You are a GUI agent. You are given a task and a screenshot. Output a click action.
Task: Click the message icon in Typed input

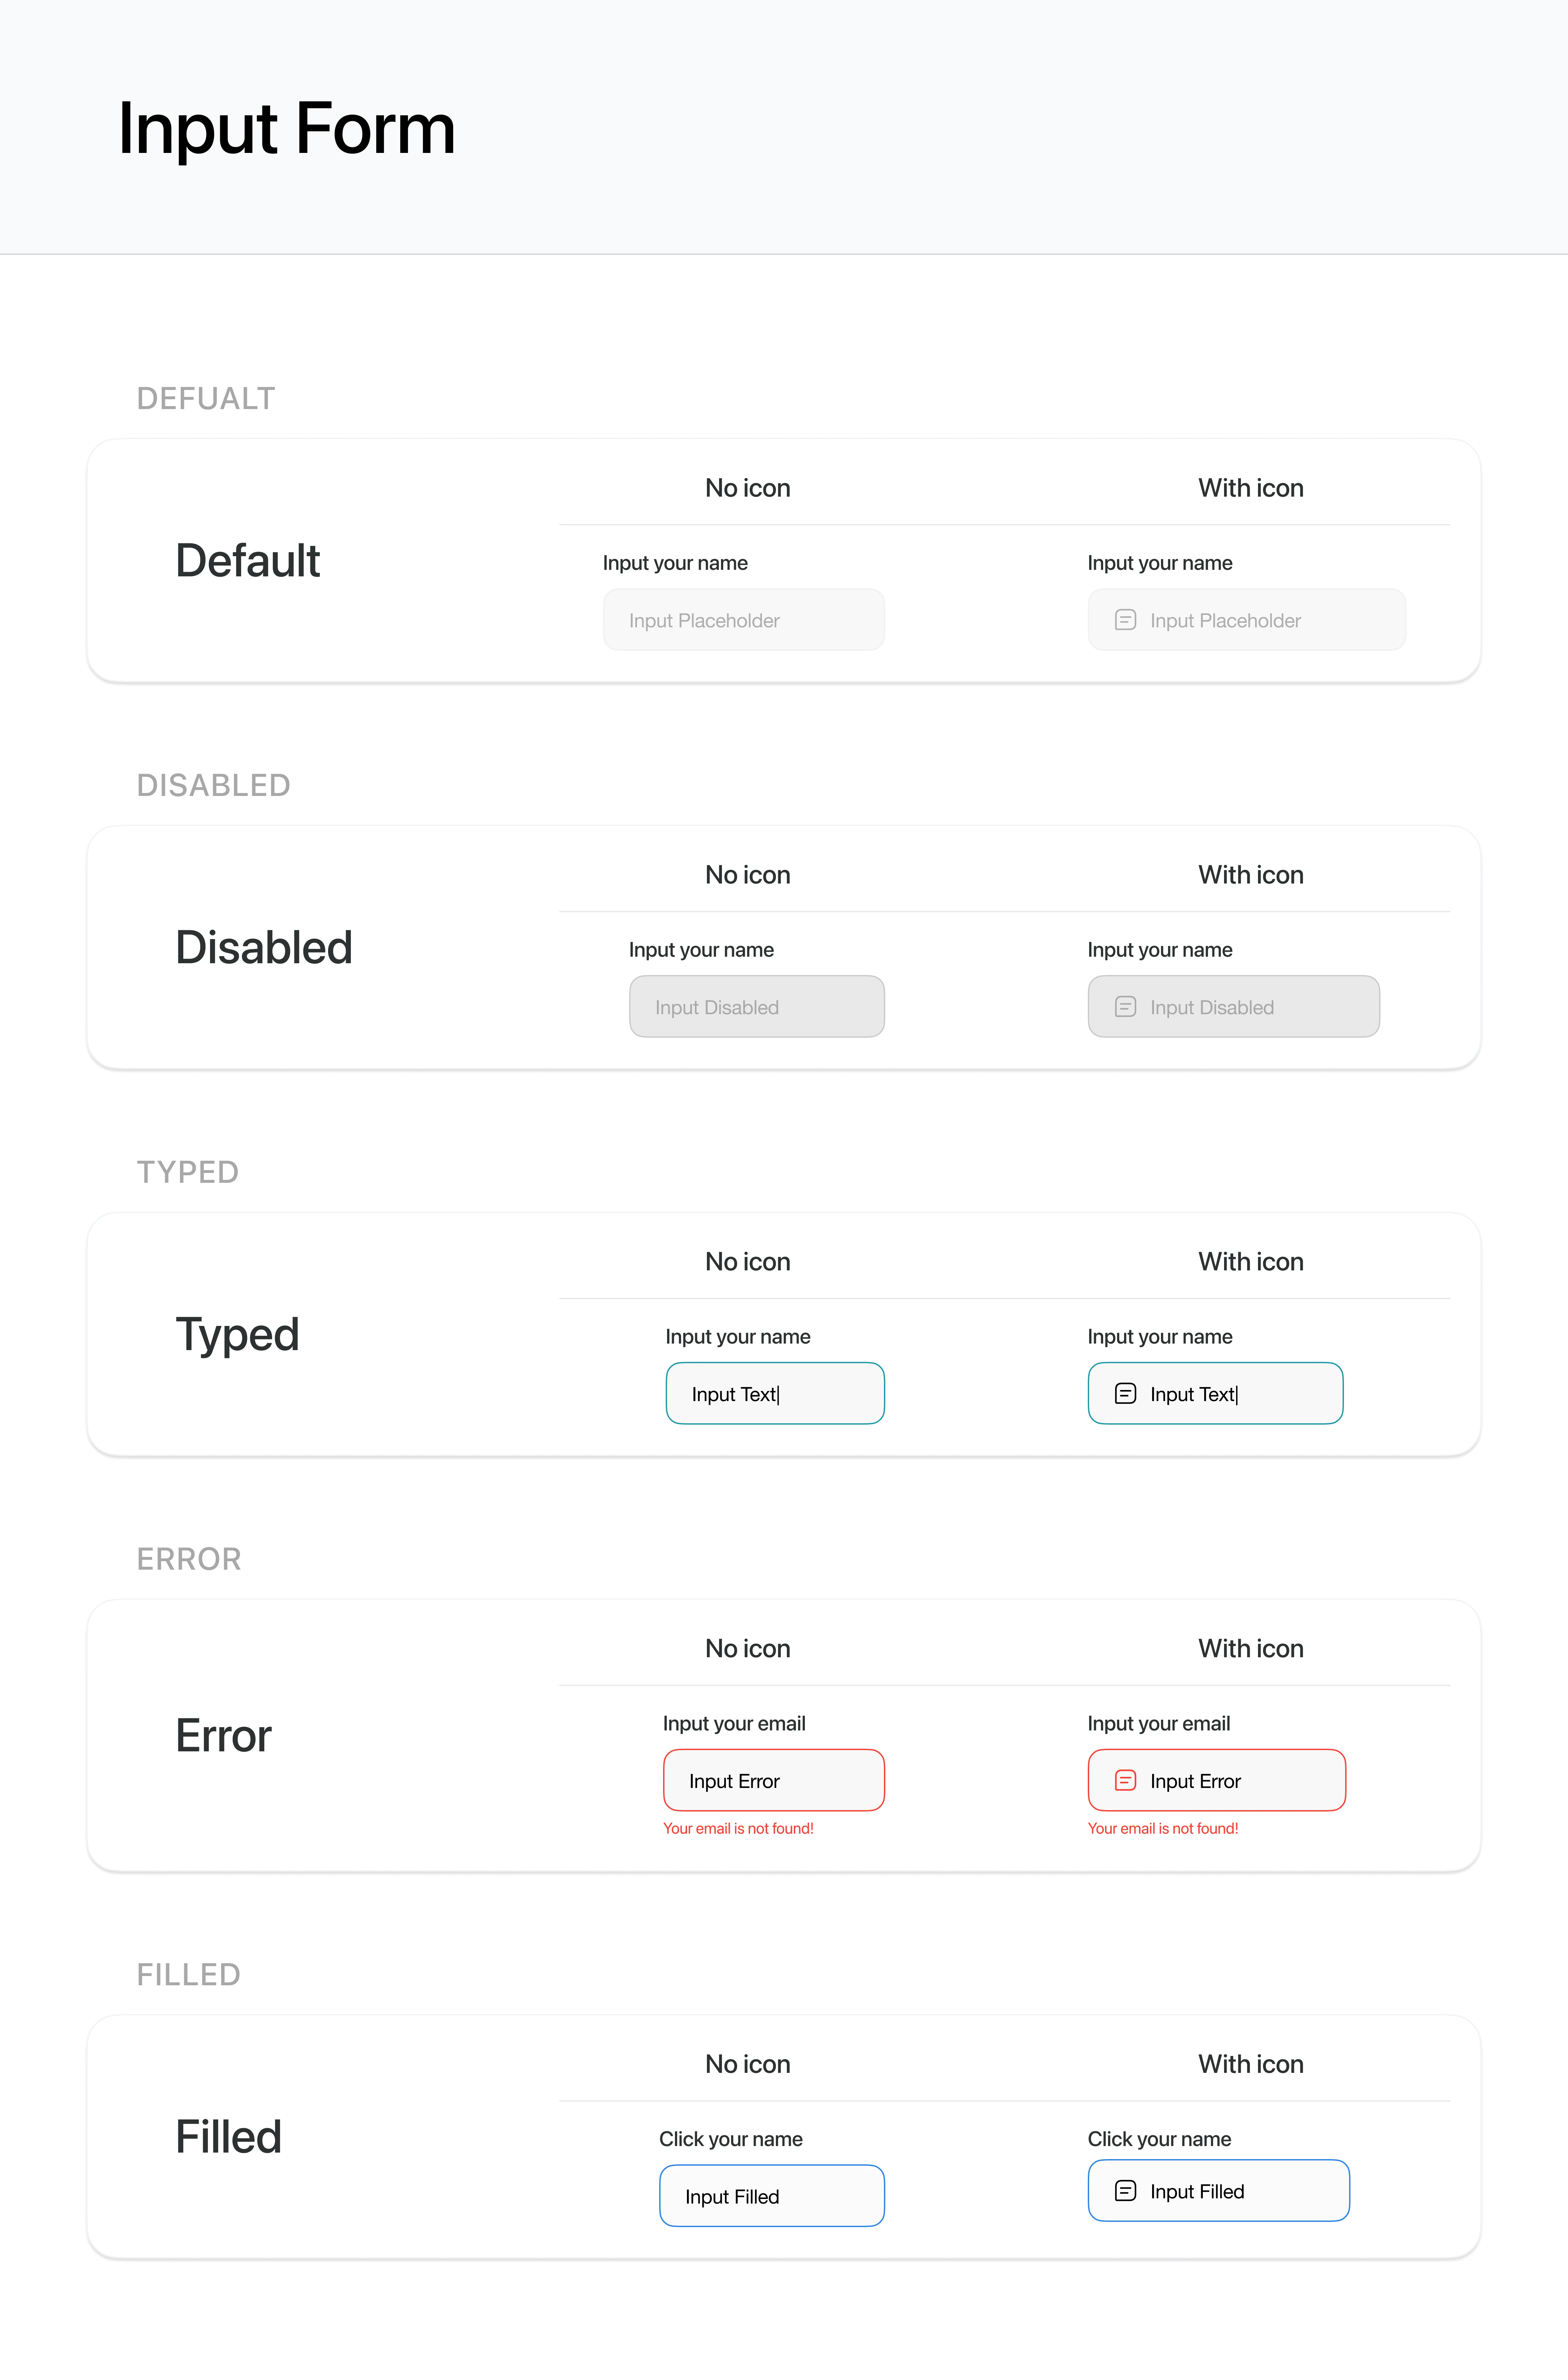pos(1125,1393)
